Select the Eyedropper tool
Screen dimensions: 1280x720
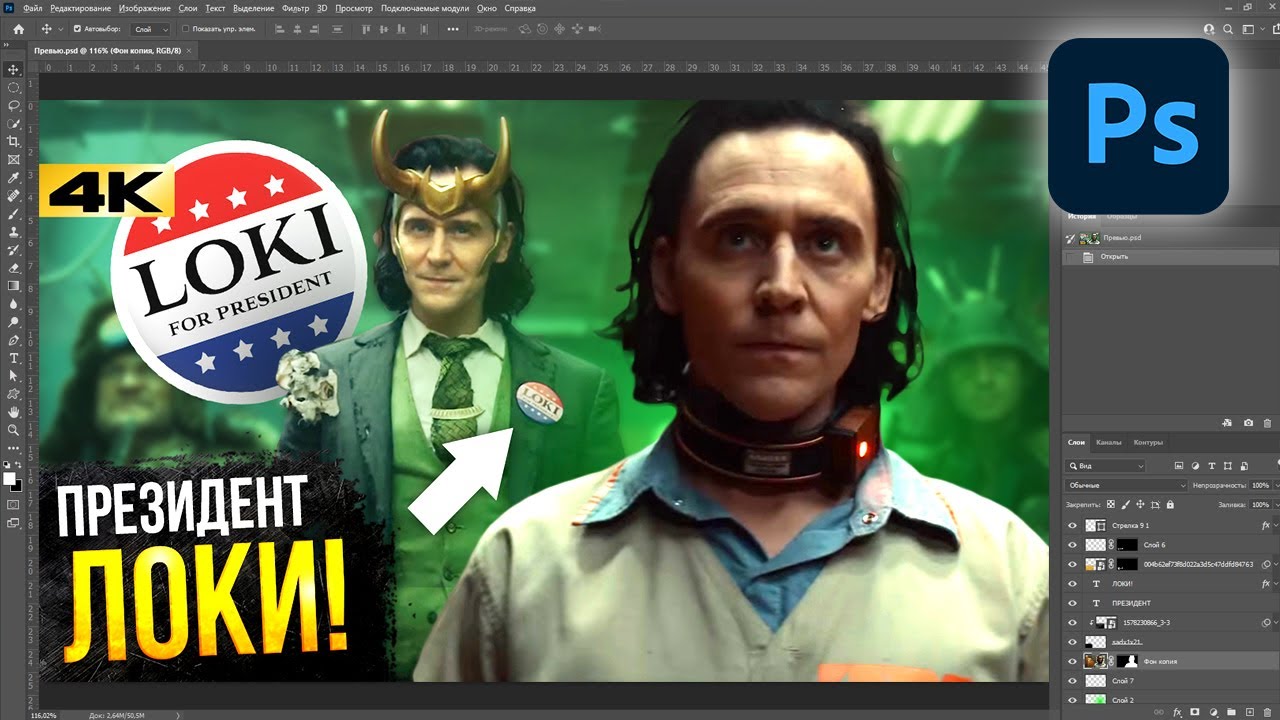[14, 177]
